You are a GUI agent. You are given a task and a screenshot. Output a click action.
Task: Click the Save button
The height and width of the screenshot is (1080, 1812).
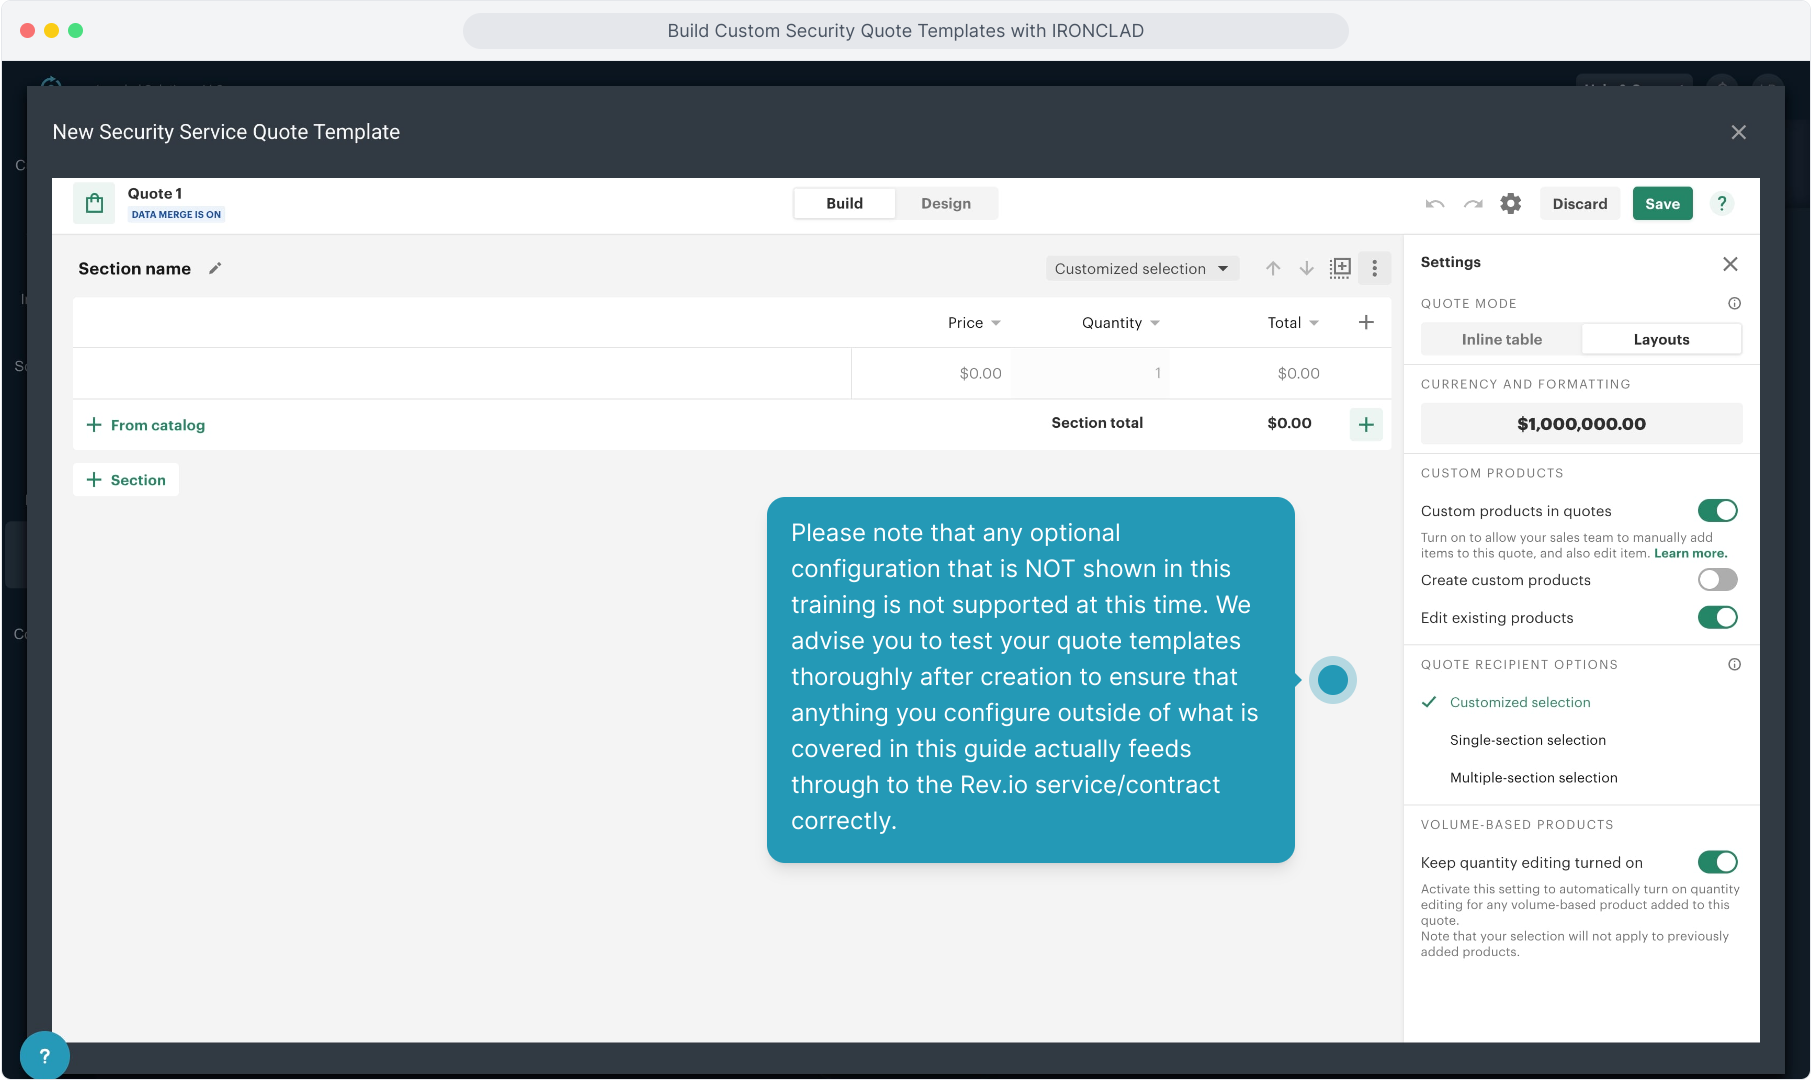tap(1662, 204)
